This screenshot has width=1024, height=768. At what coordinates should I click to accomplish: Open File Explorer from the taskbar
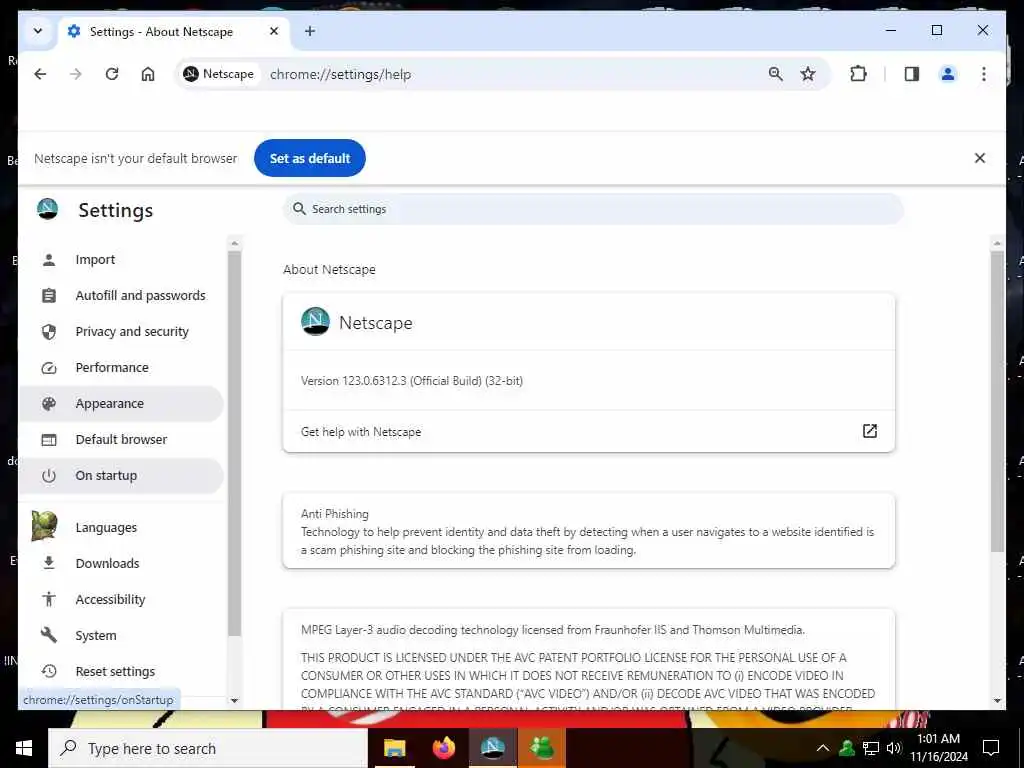tap(394, 748)
